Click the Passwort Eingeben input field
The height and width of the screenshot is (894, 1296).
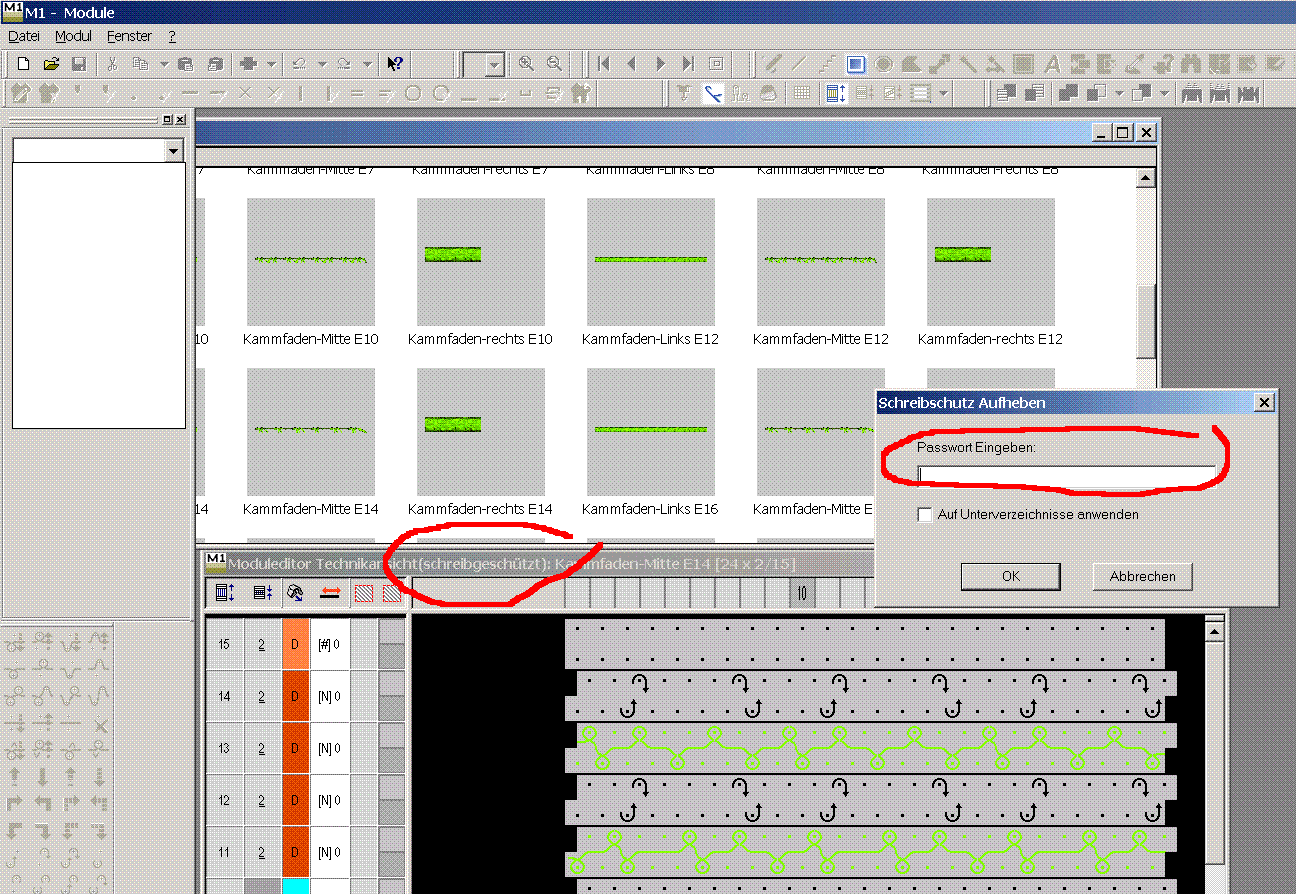click(x=1067, y=474)
